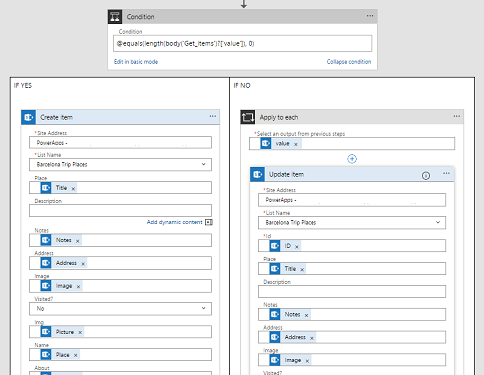This screenshot has height=375, width=484.
Task: Click Add dynamic content link
Action: [174, 222]
